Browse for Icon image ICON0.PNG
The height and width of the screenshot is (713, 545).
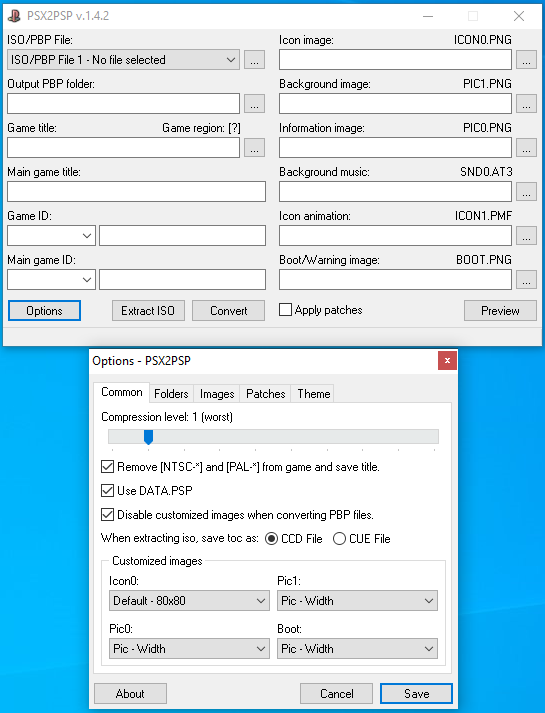point(526,60)
